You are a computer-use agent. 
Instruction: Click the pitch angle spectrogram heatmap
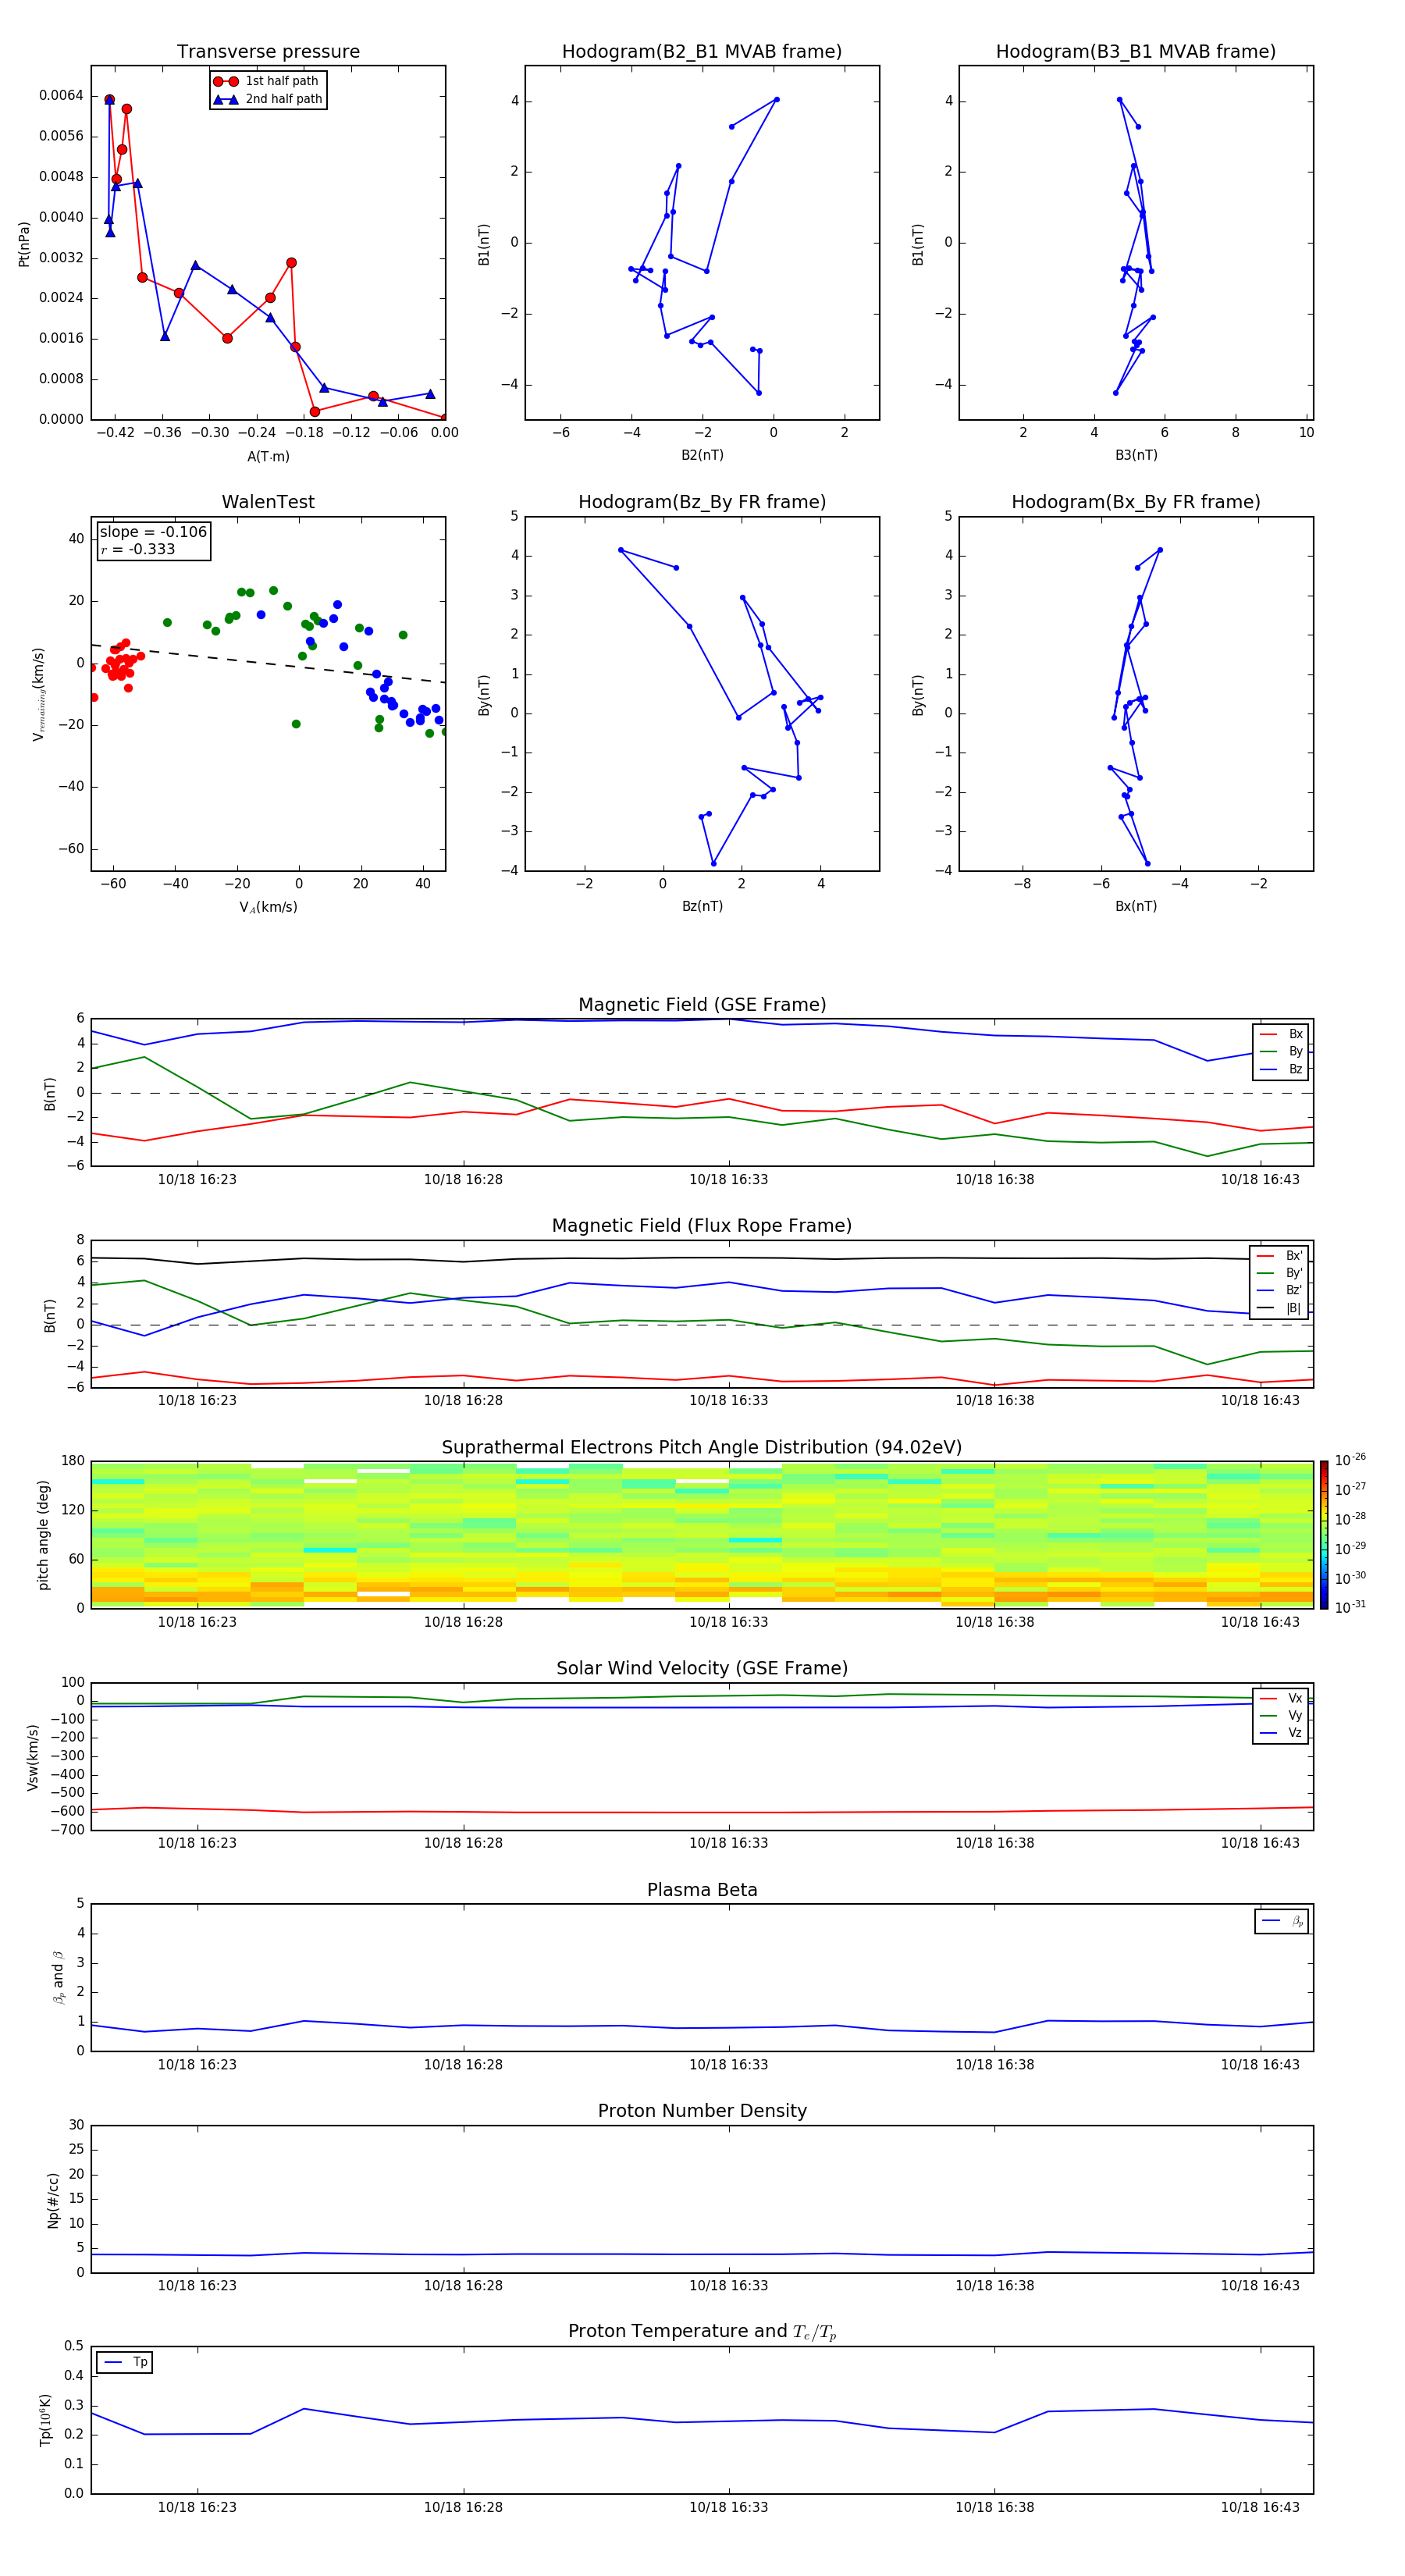[702, 1535]
